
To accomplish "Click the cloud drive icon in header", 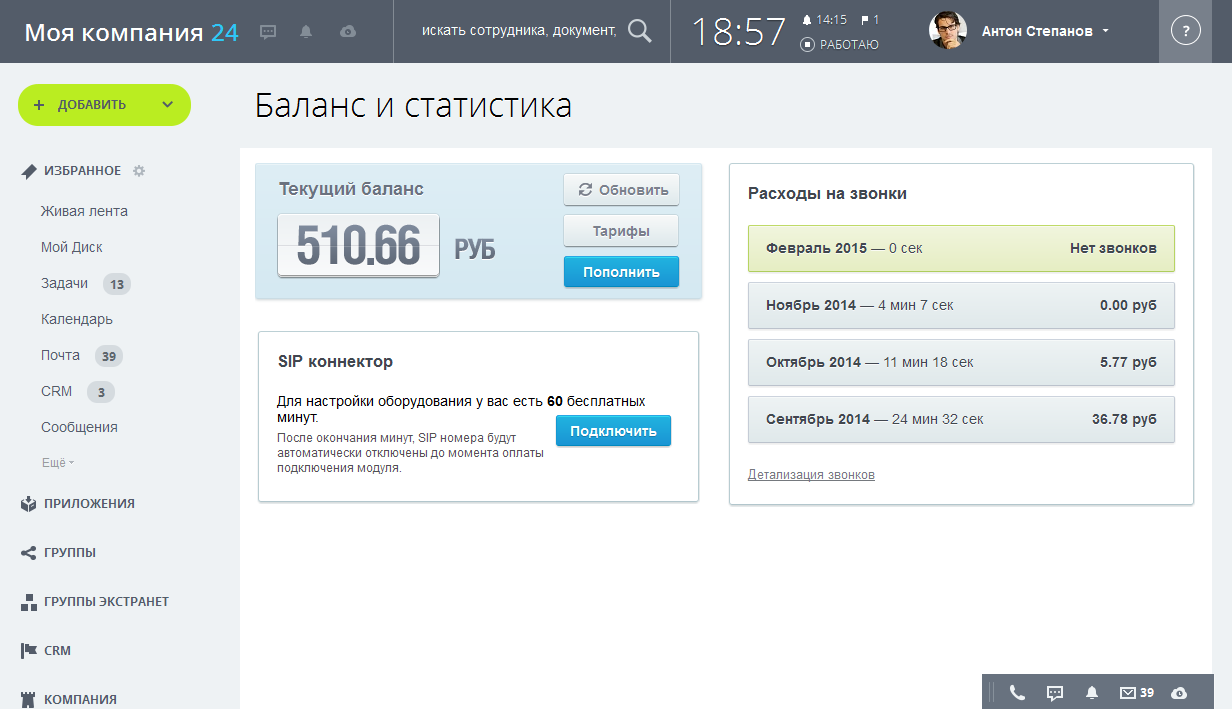I will click(x=347, y=32).
